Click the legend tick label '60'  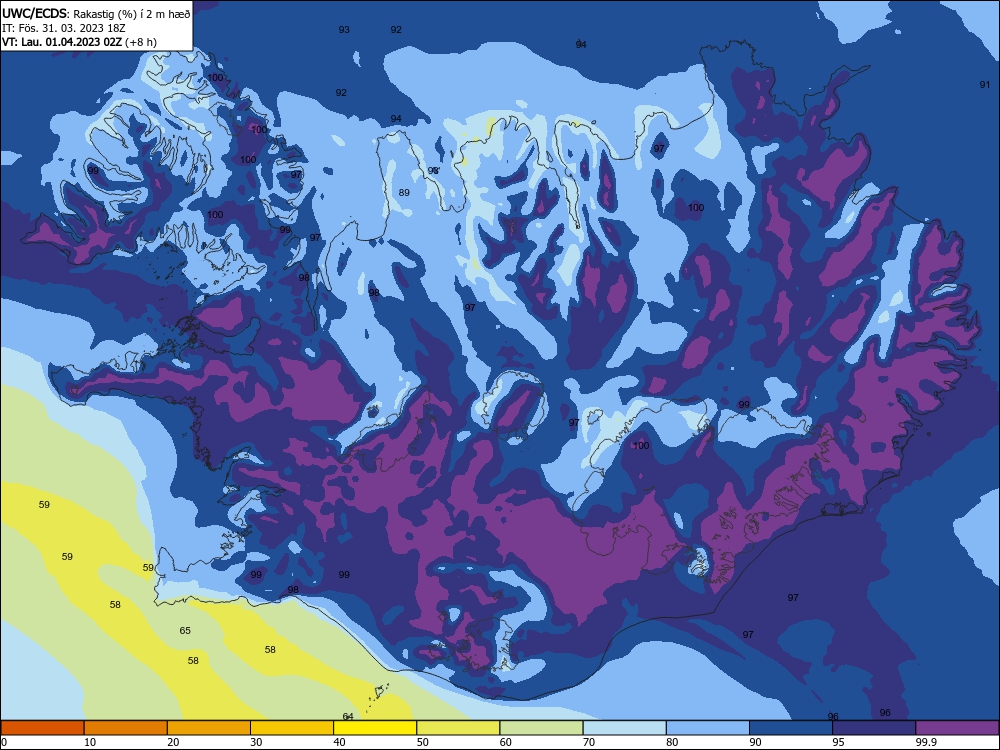coord(506,742)
